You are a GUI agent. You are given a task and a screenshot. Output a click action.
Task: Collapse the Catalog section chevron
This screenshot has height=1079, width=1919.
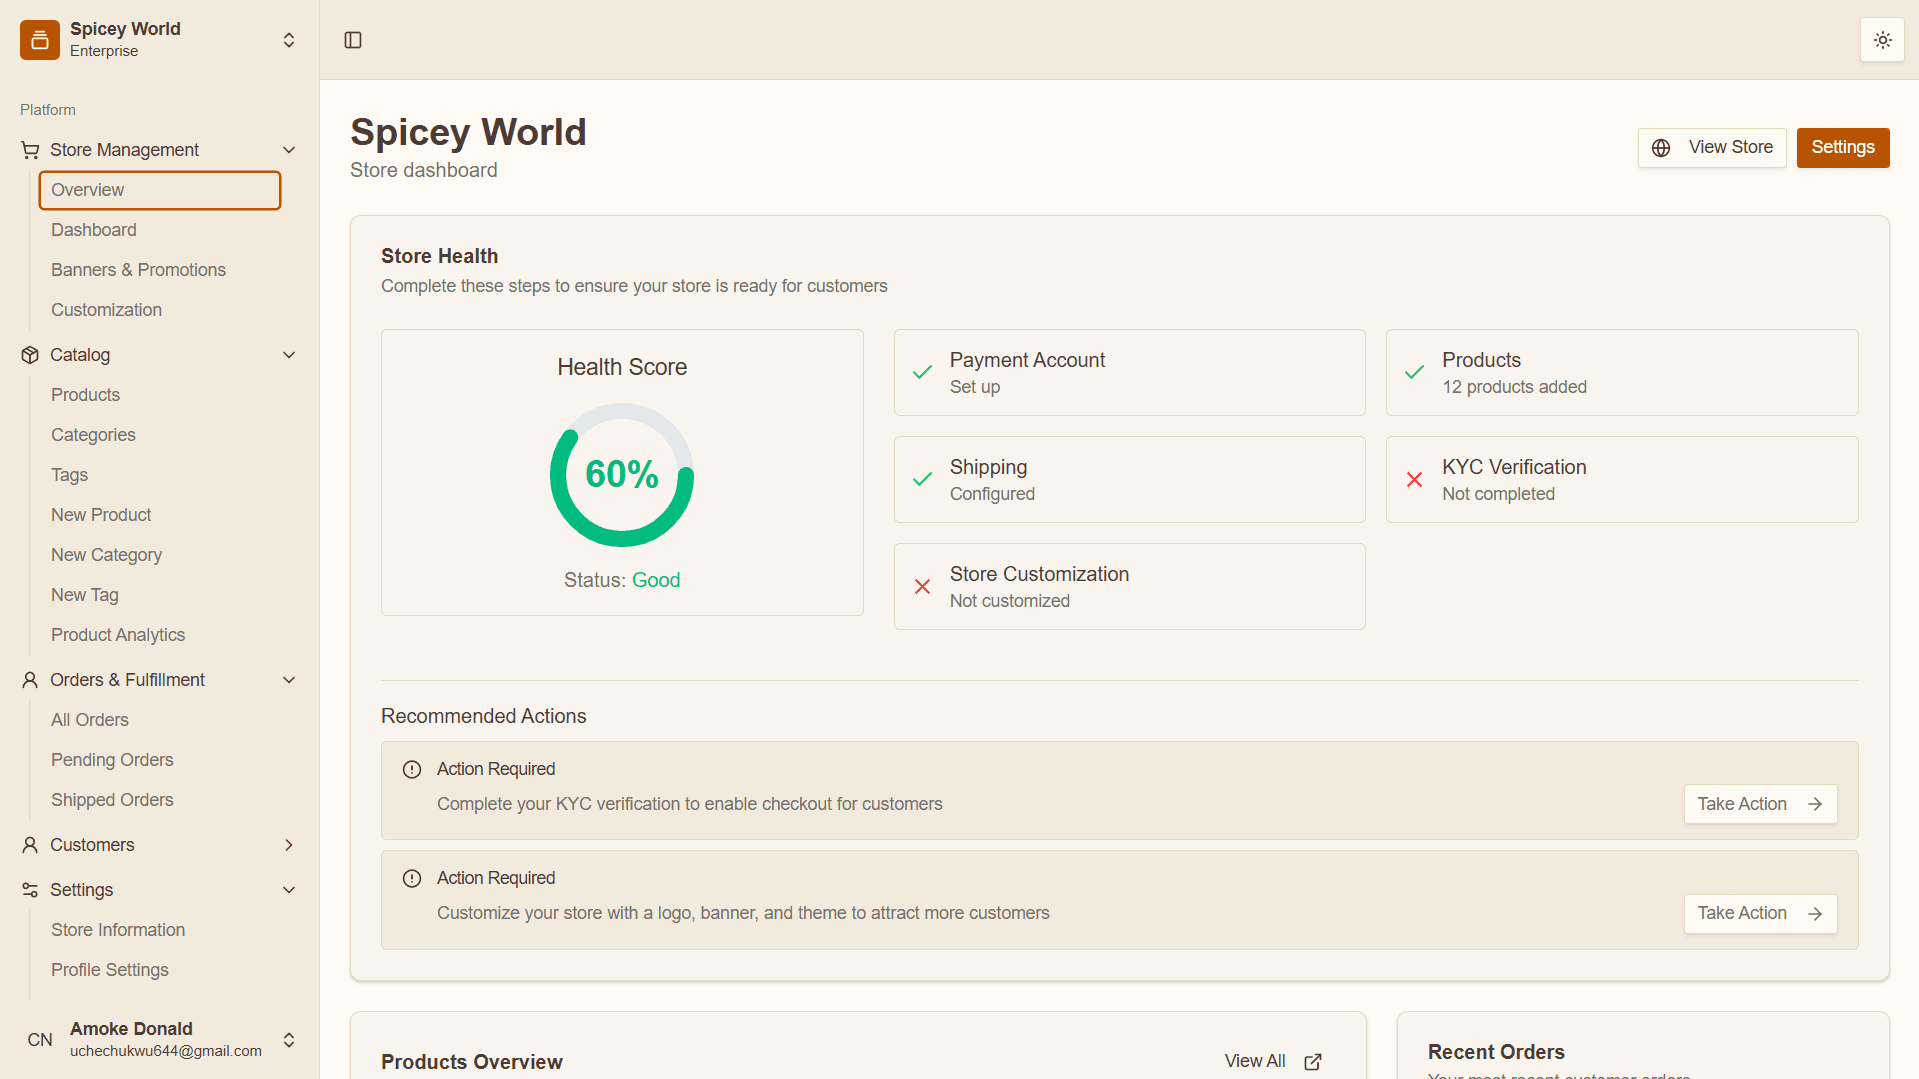point(289,355)
